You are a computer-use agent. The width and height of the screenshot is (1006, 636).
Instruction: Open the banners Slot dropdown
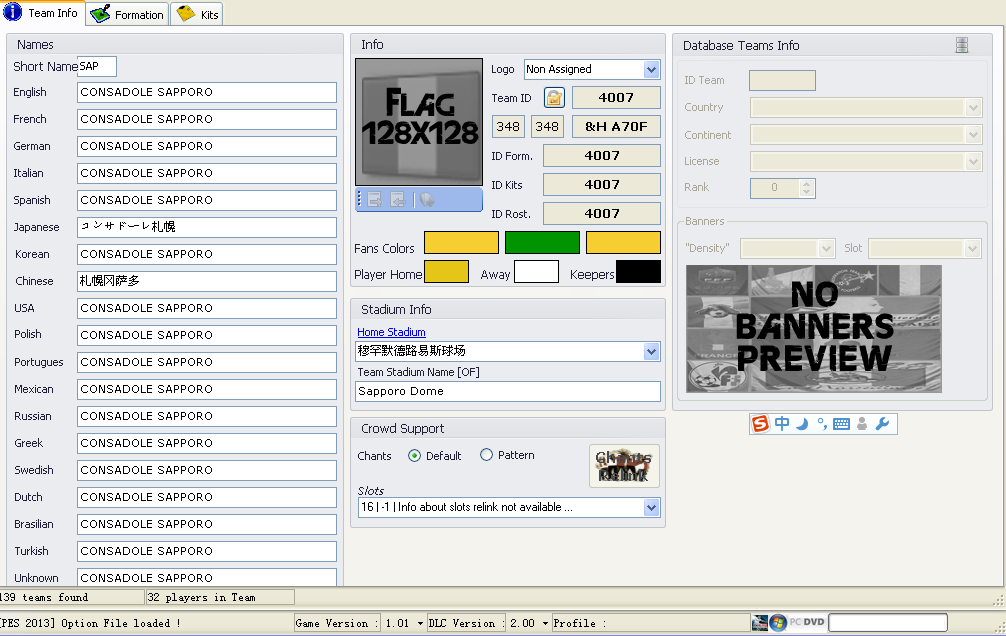(973, 248)
